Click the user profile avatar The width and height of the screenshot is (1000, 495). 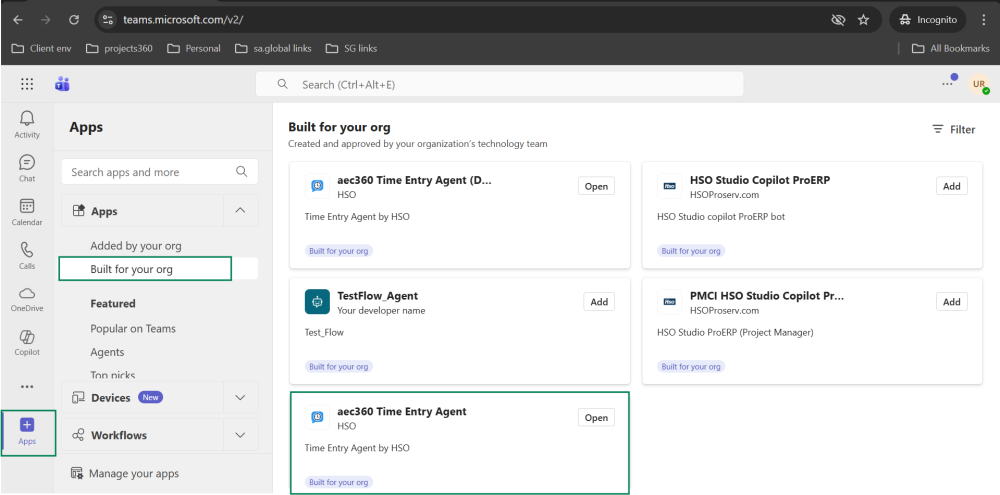(978, 85)
